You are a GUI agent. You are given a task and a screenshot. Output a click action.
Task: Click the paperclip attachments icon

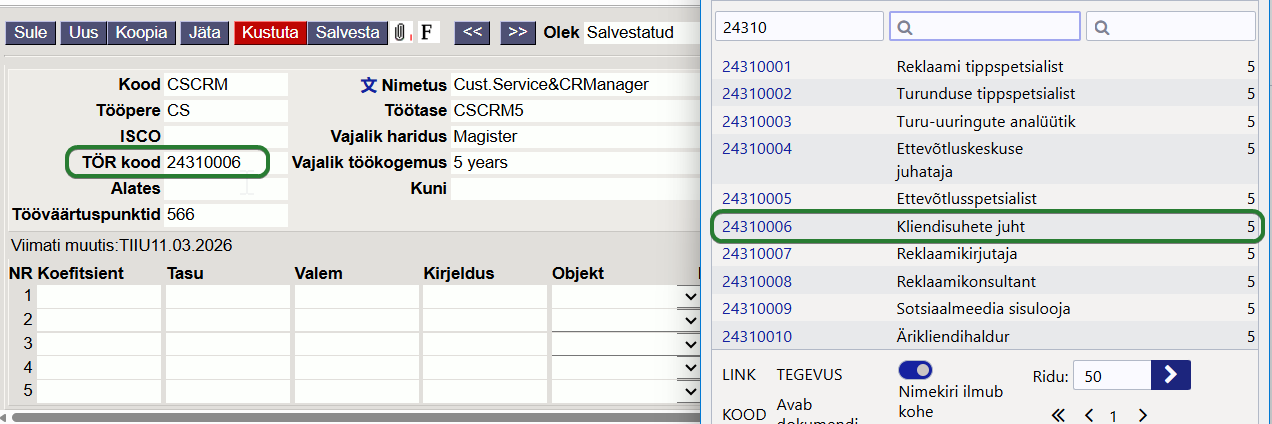(x=400, y=32)
